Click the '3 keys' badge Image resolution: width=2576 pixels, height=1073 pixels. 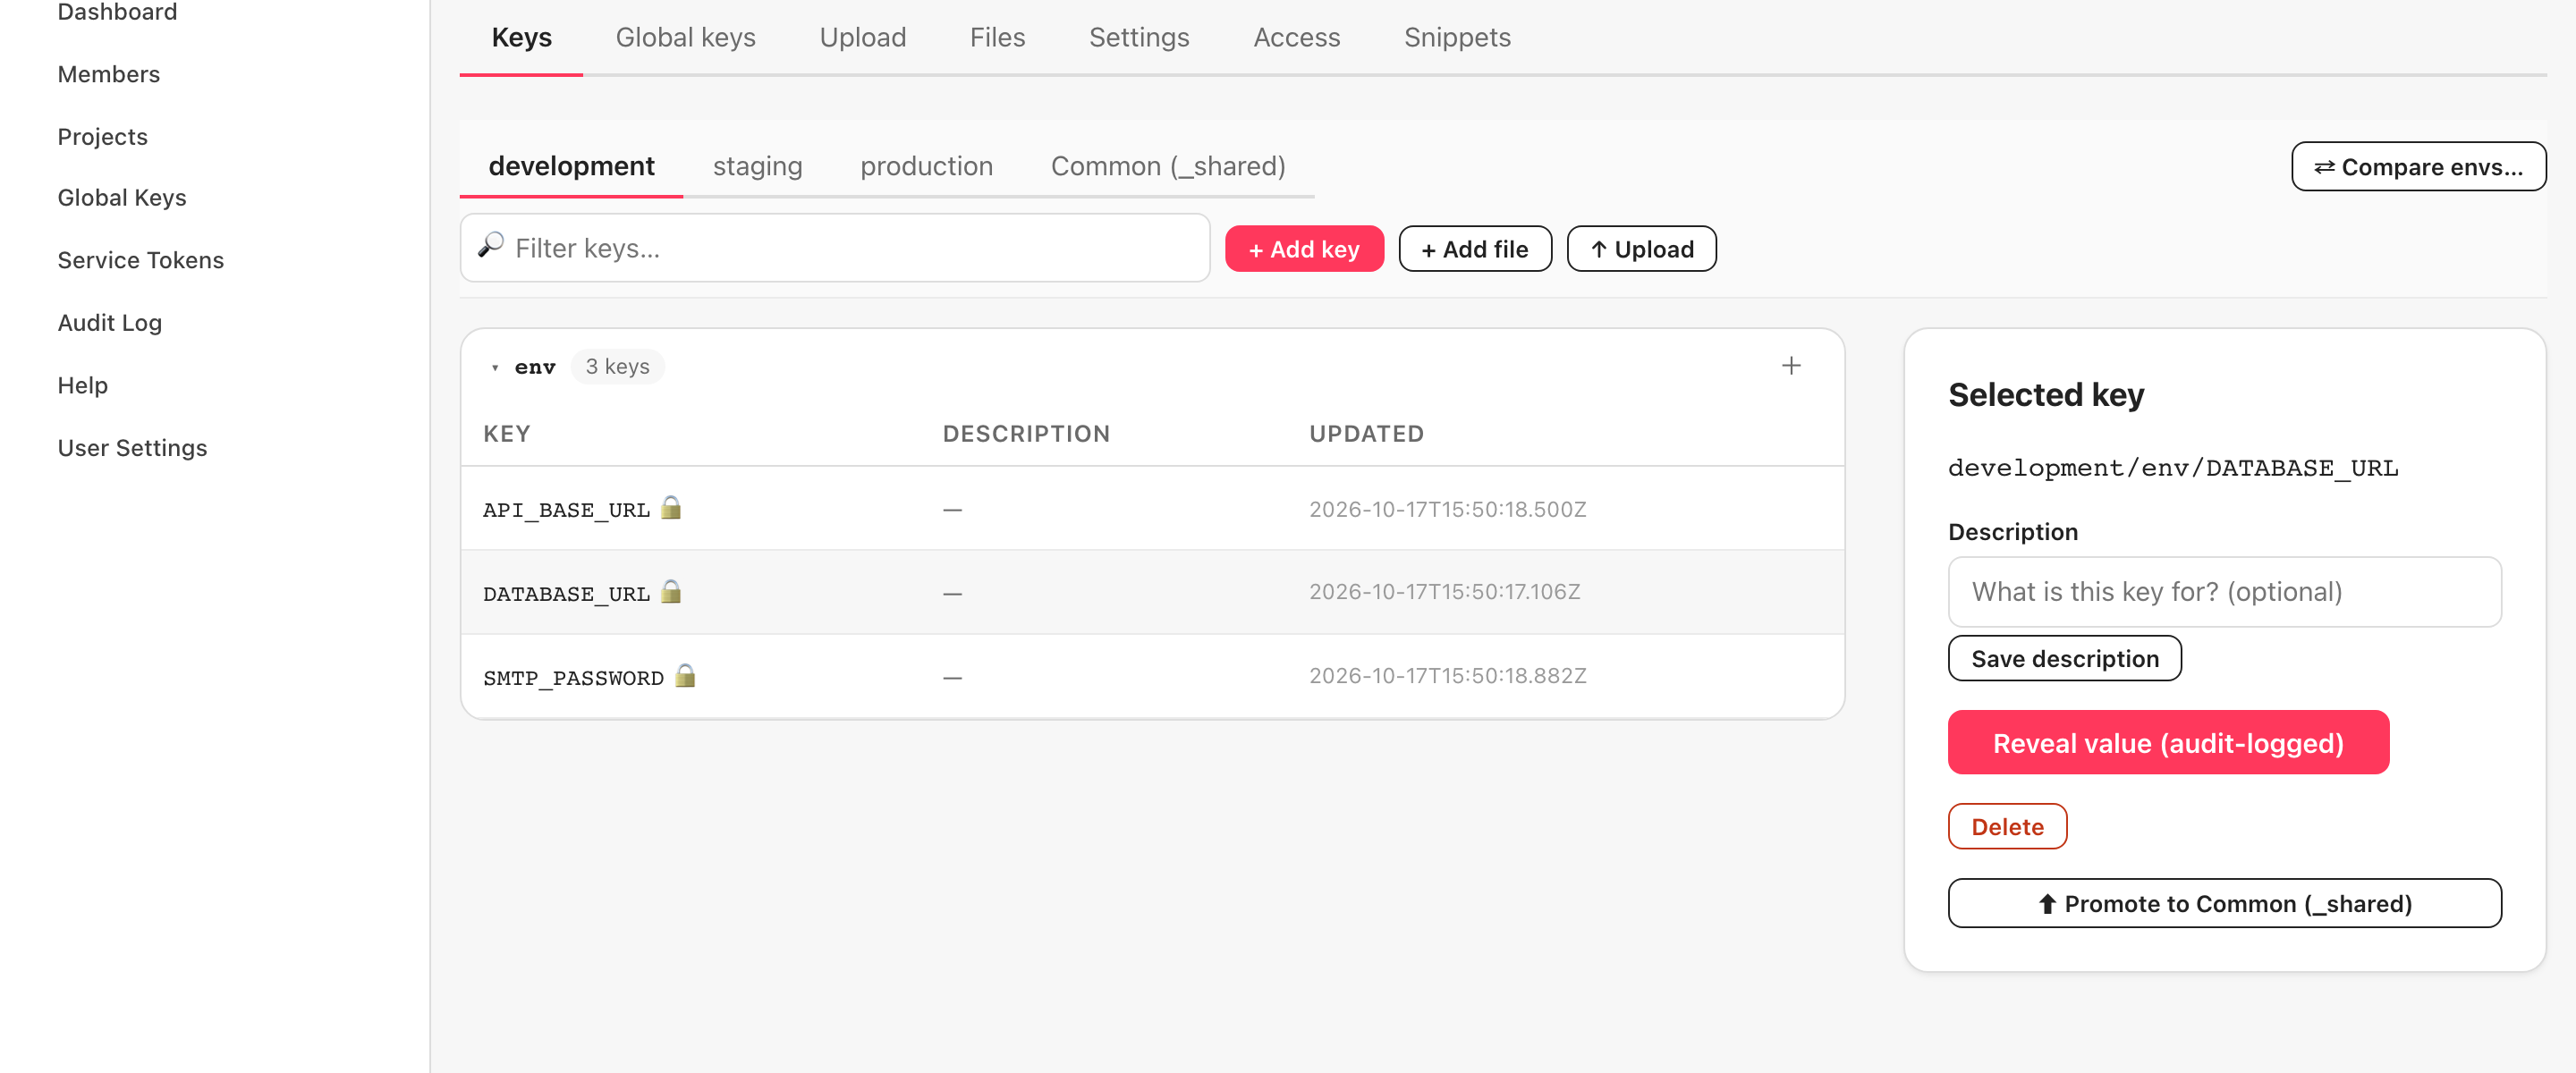click(x=617, y=367)
